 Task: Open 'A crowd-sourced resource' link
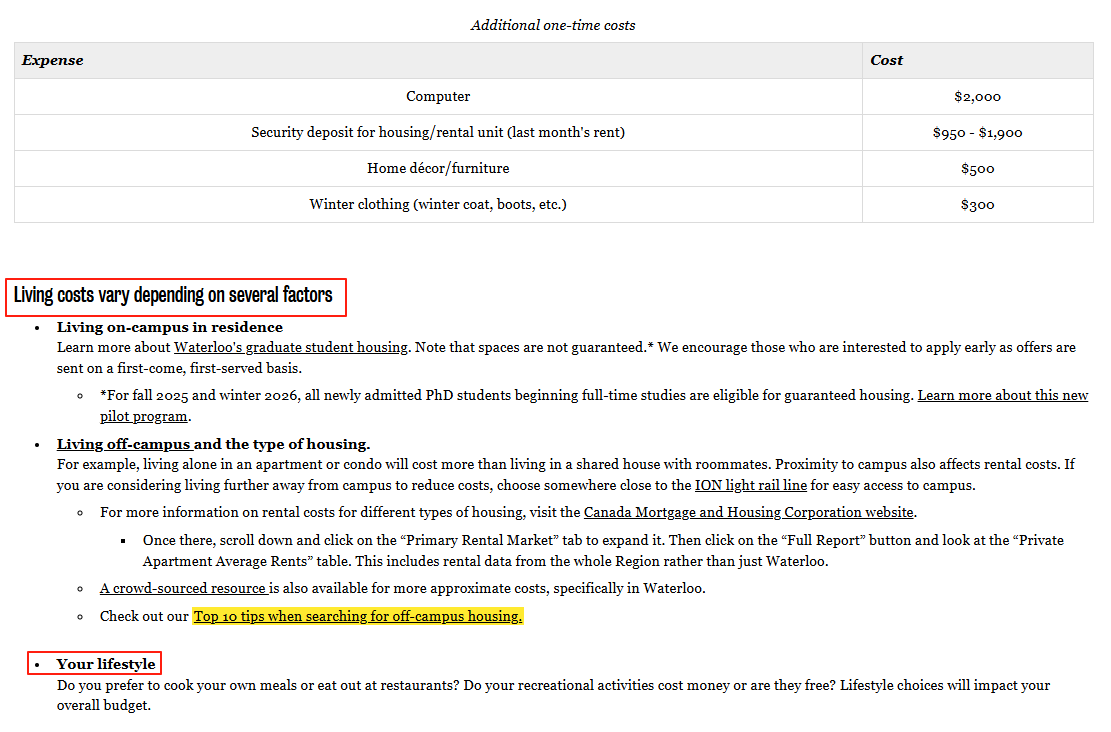[x=183, y=588]
